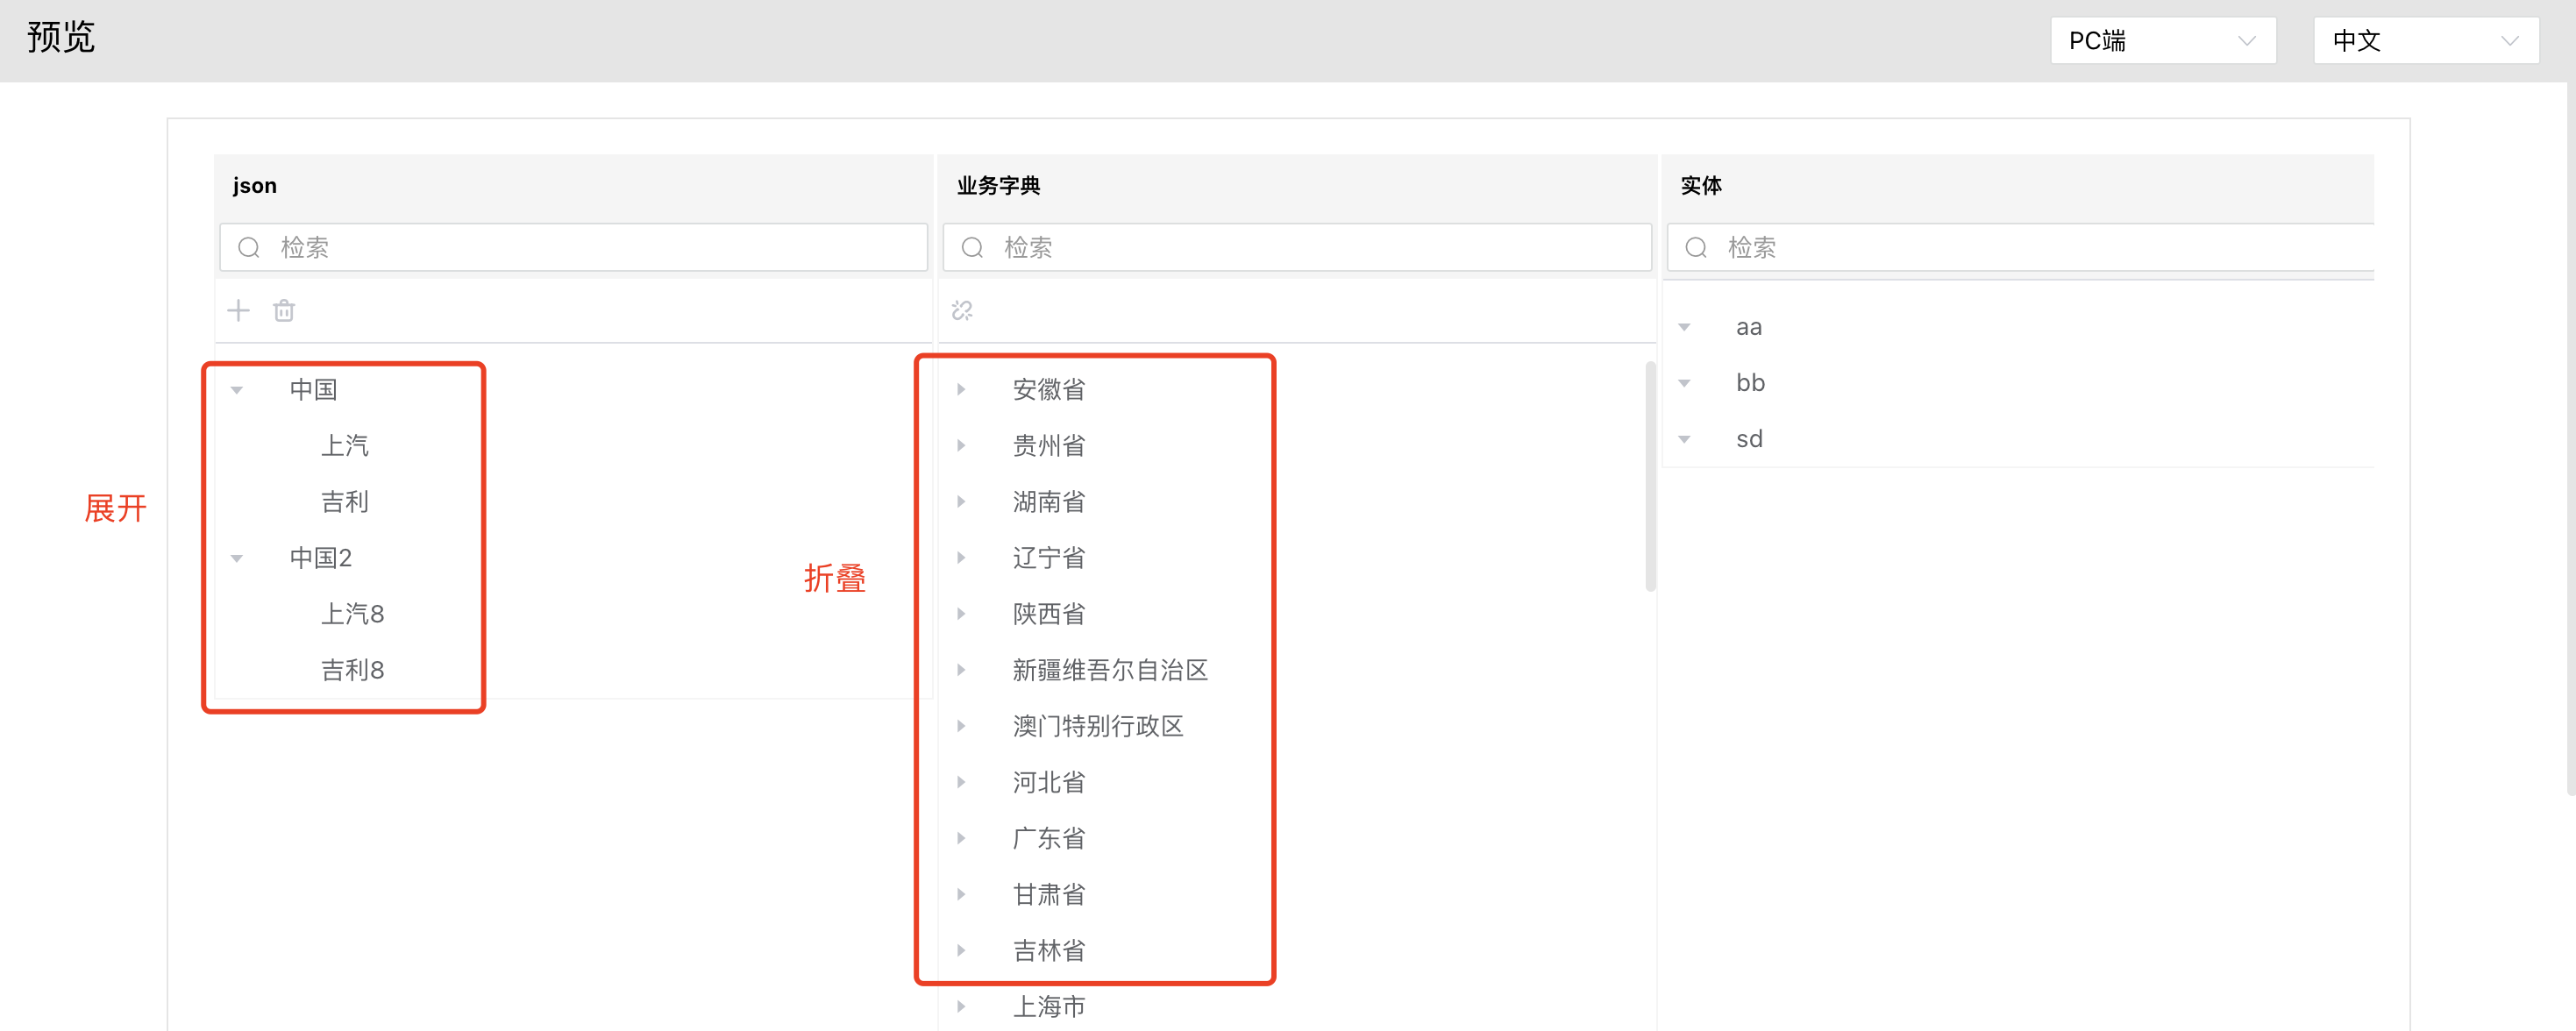Select the 上汽 tree item

coord(345,445)
